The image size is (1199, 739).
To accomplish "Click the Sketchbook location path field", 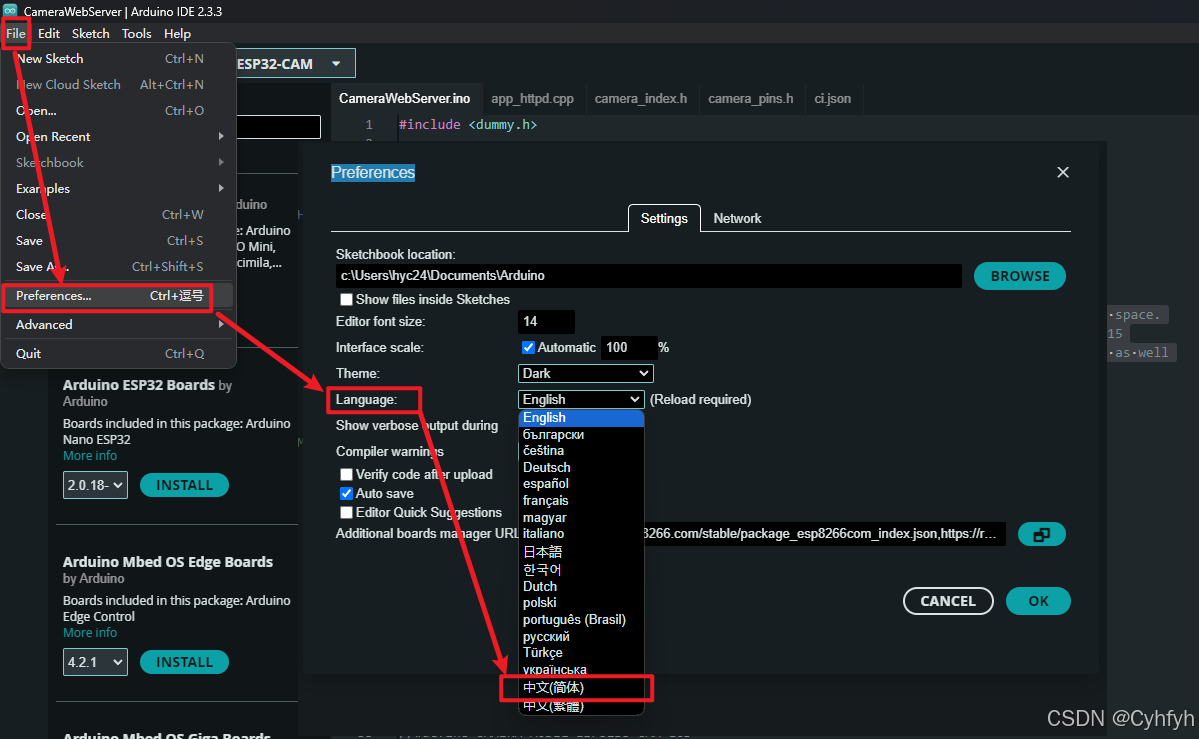I will coord(648,275).
